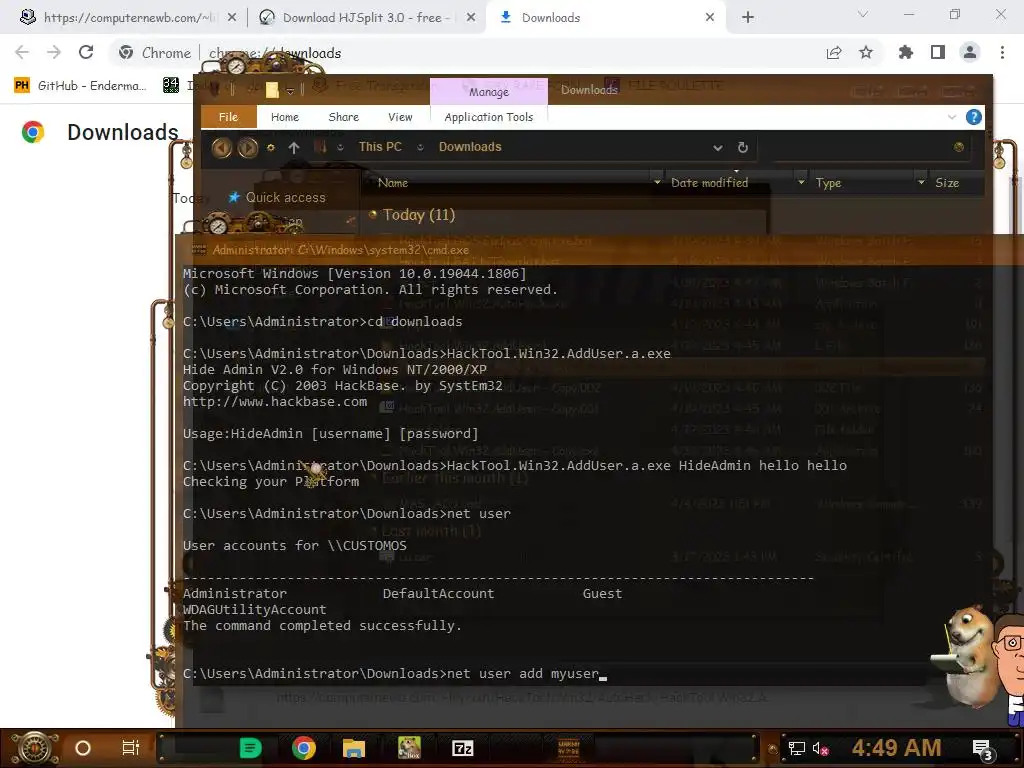Image resolution: width=1024 pixels, height=768 pixels.
Task: Open the green chat app on taskbar
Action: pos(250,748)
